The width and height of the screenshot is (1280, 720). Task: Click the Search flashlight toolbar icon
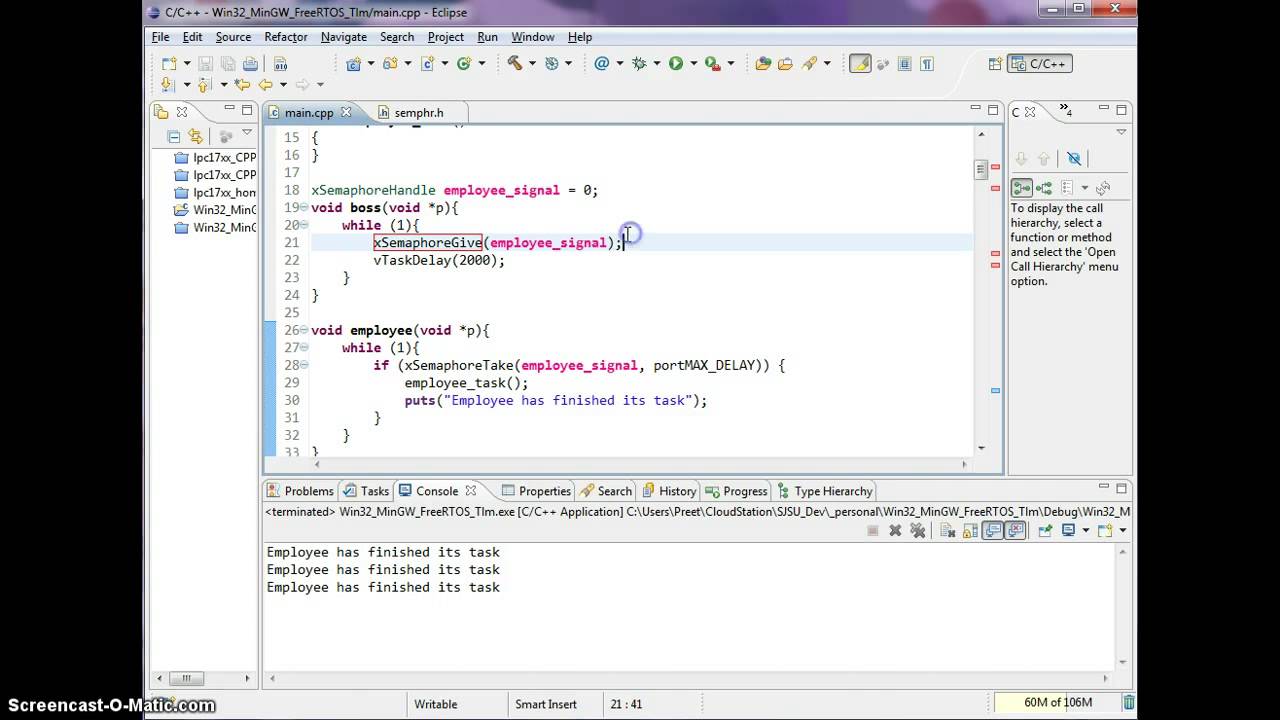810,64
